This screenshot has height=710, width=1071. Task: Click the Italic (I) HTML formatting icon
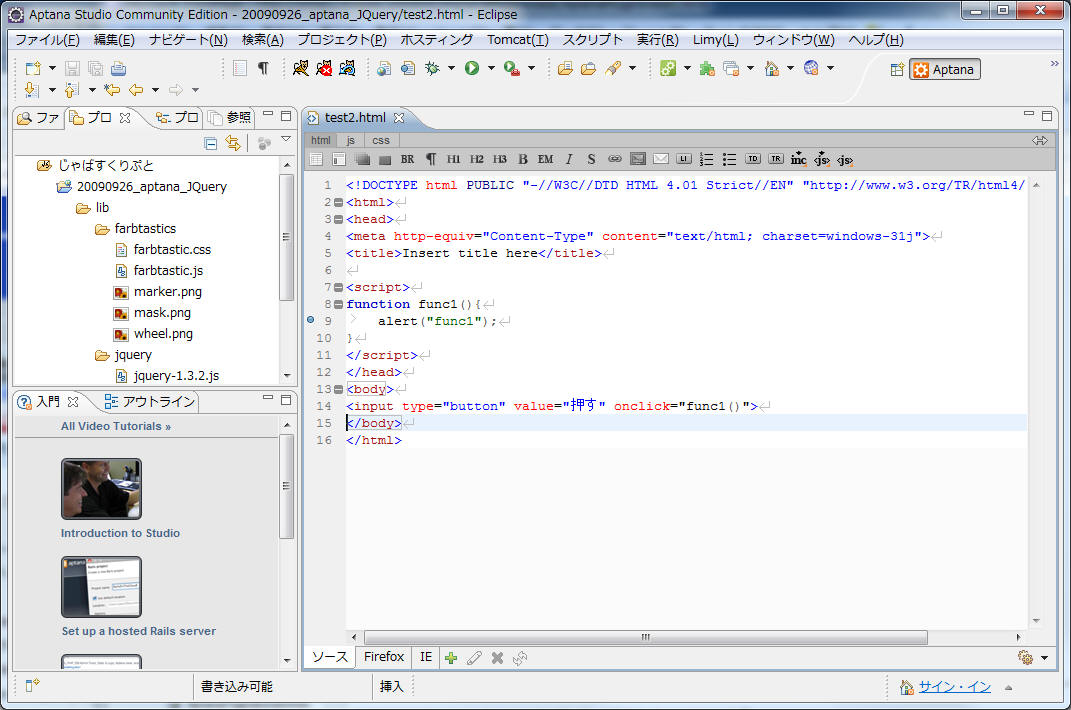point(568,159)
